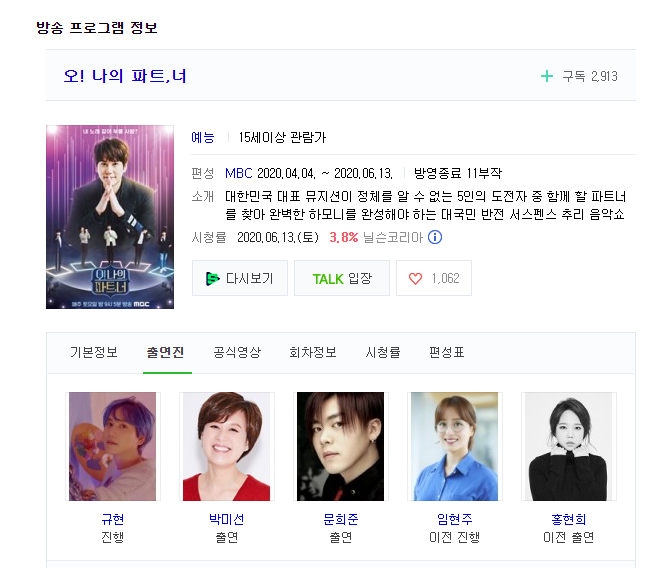Viewport: 650px width, 568px height.
Task: Select the 출연진 tab
Action: tap(165, 352)
